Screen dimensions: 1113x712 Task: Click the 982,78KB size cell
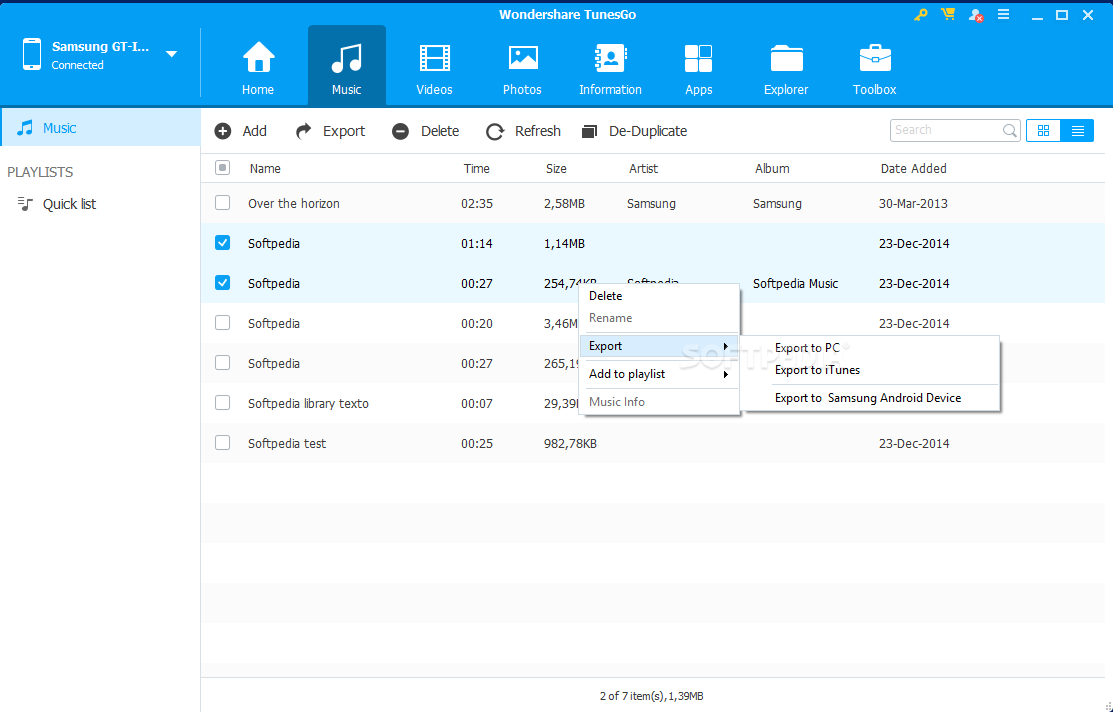[x=570, y=444]
